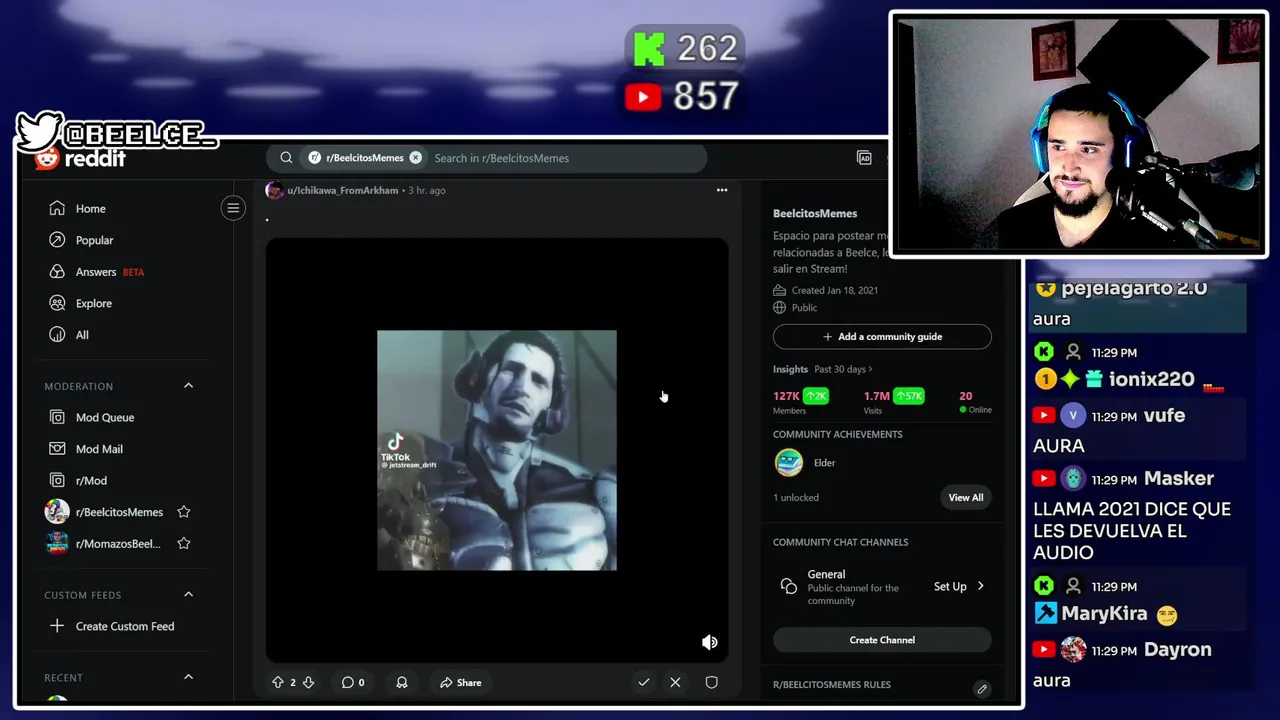Click the Share button

461,682
